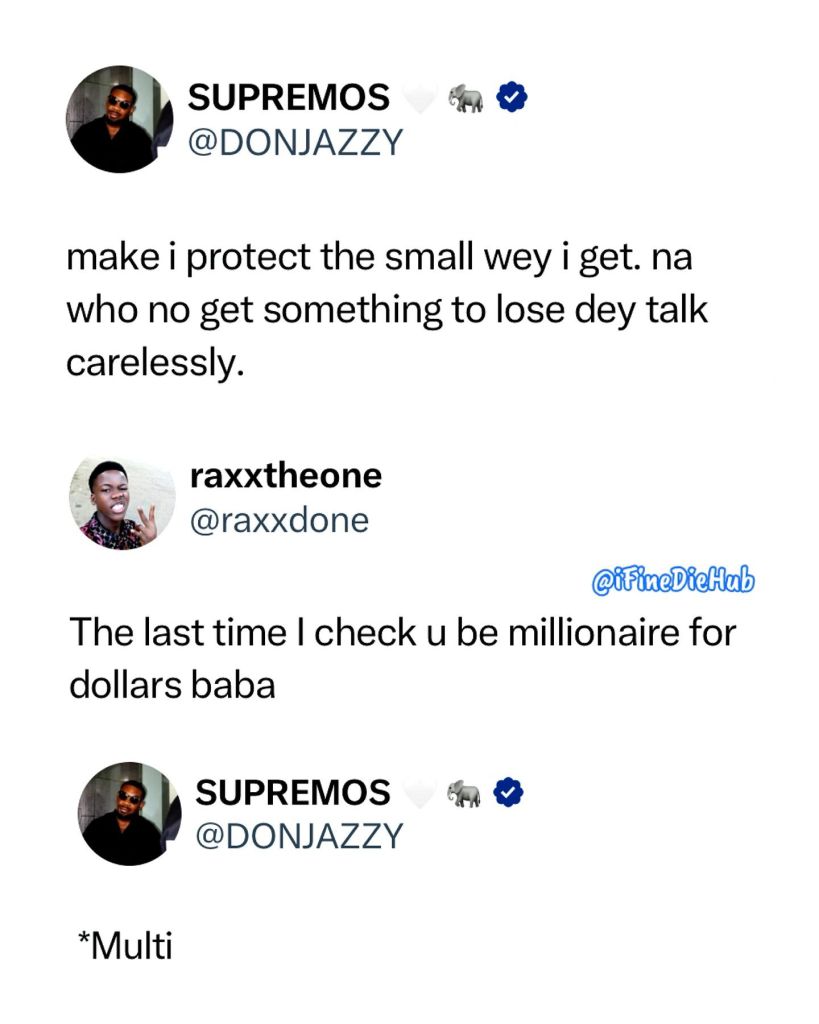This screenshot has height=1024, width=819.
Task: Click the white heart emoji in the first tweet header
Action: coord(417,98)
